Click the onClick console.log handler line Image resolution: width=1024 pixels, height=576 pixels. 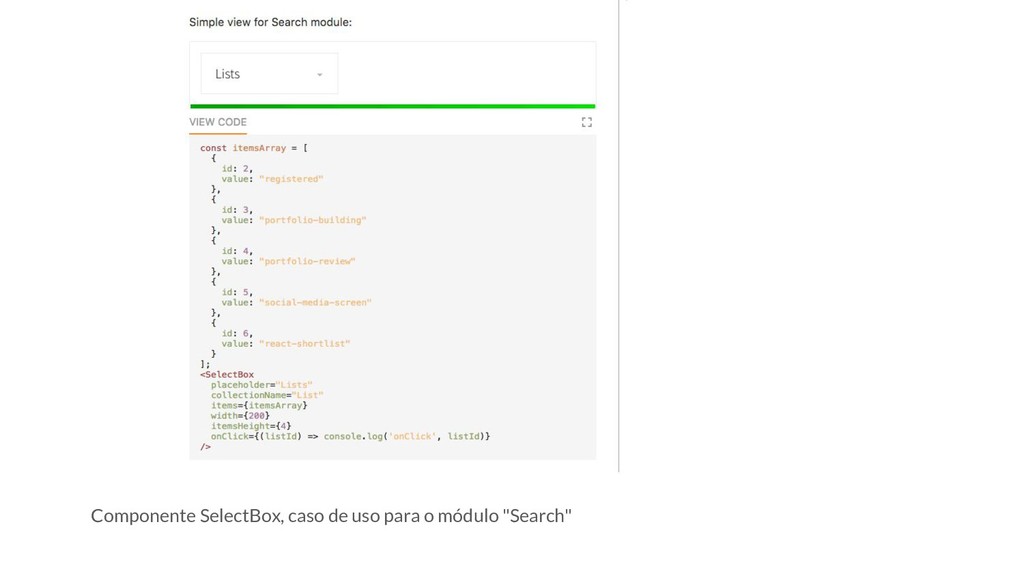[x=350, y=436]
